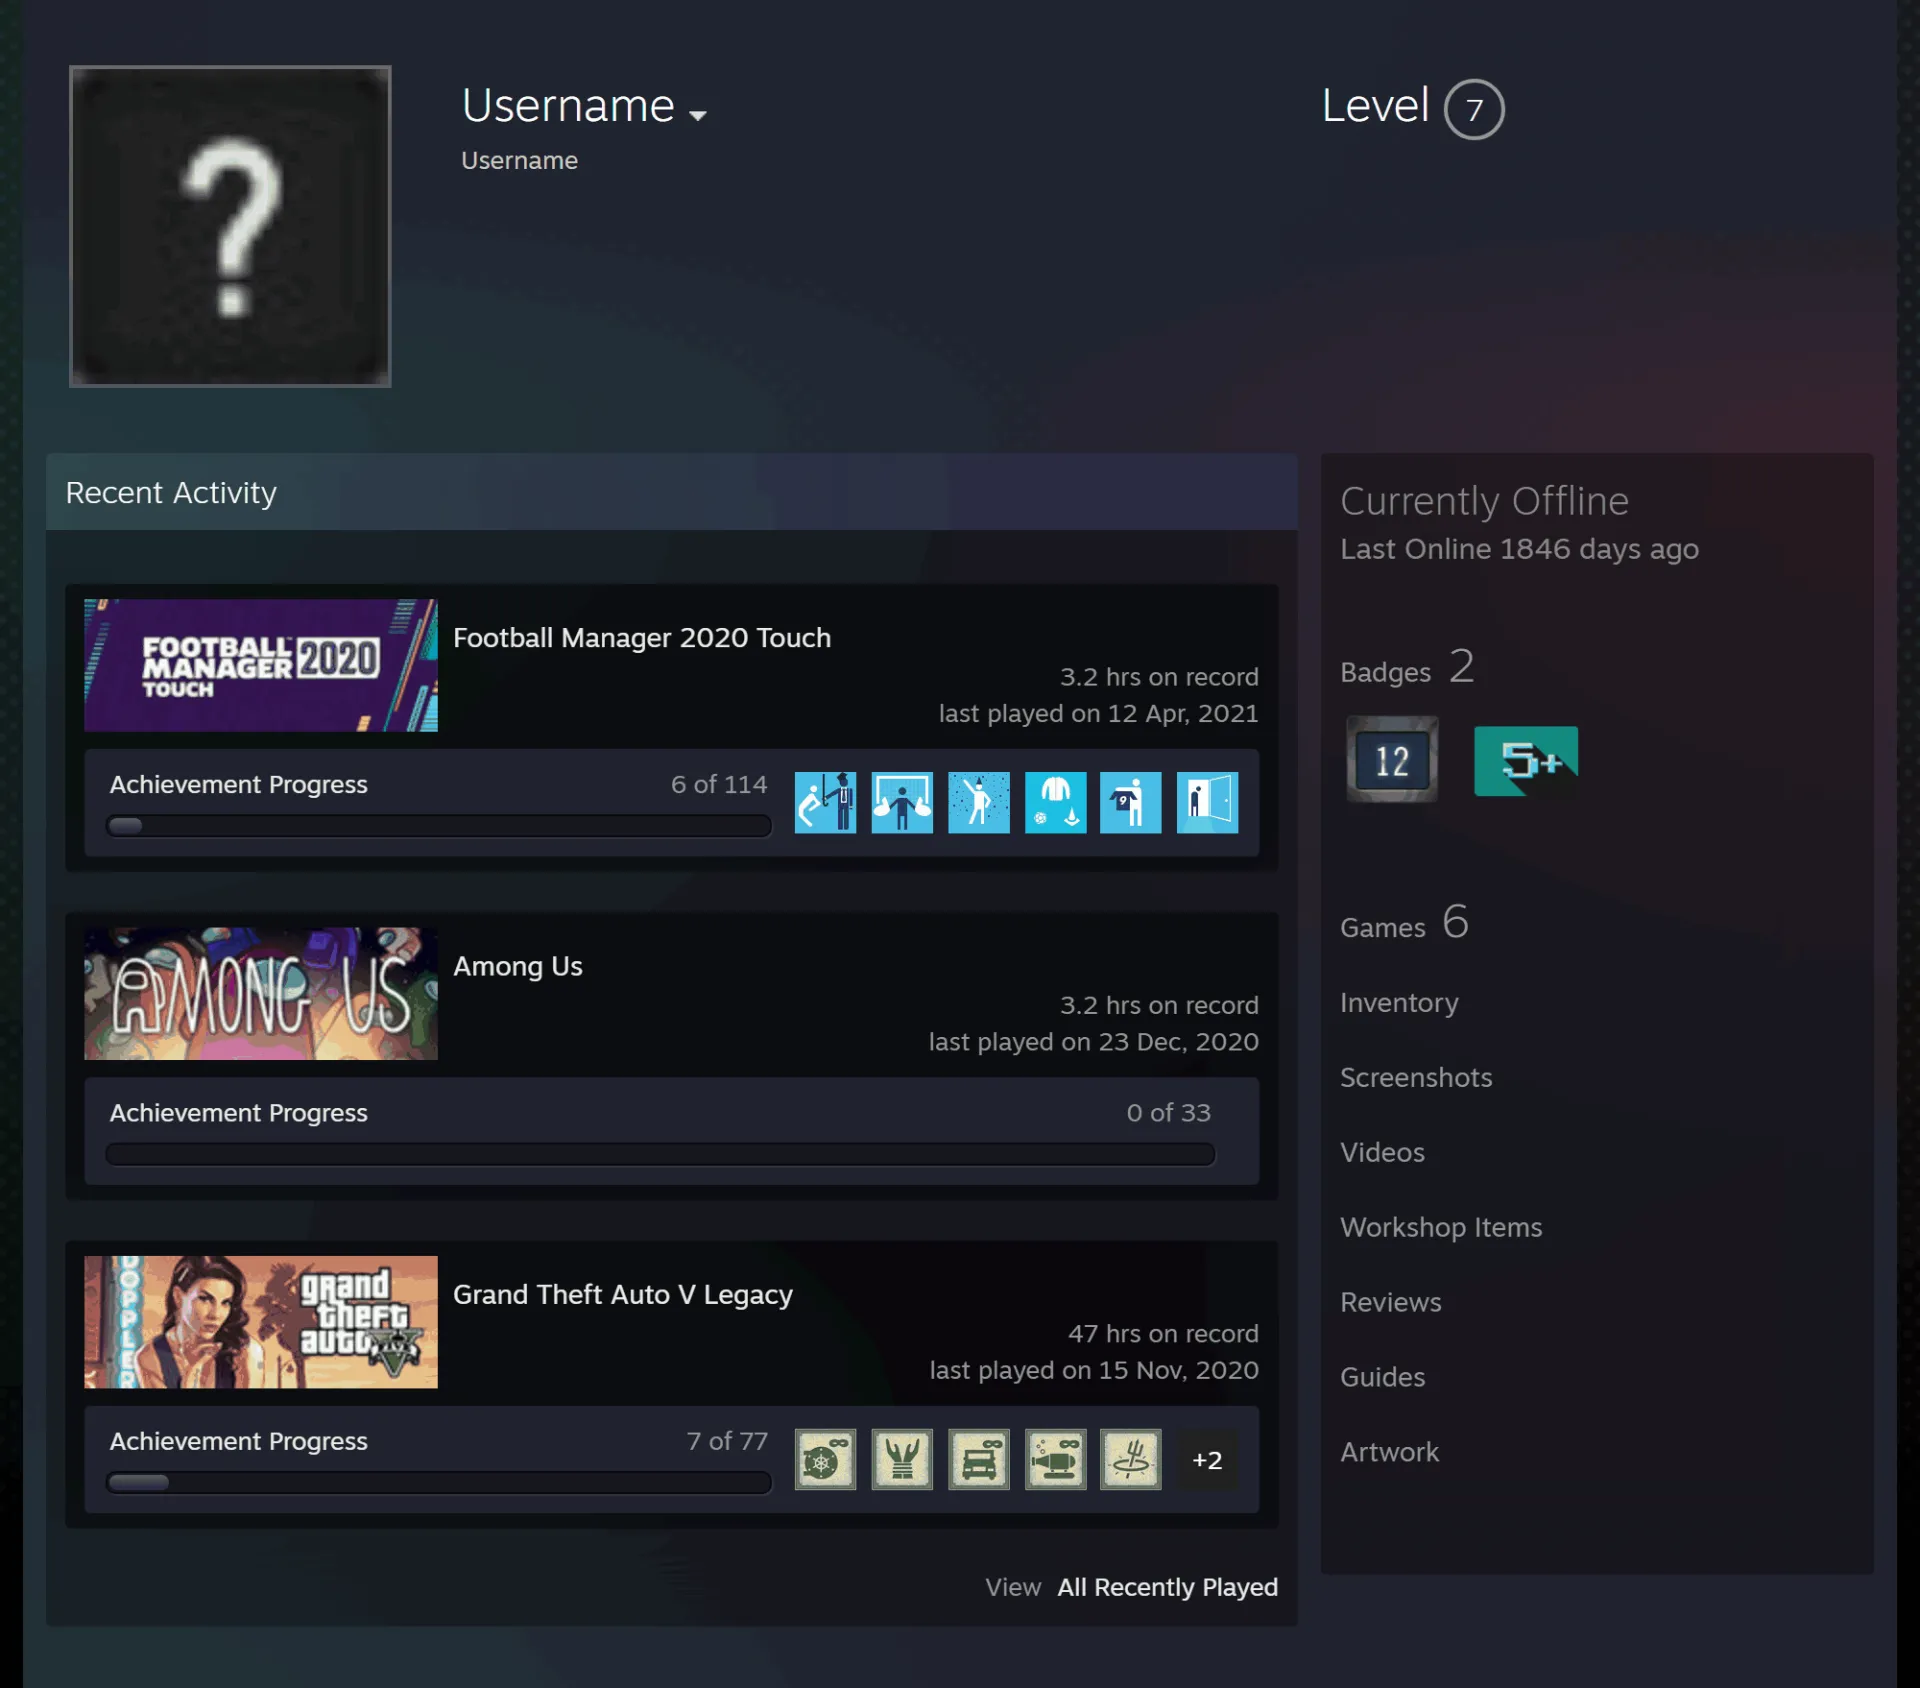Open the 5+ games badge

(x=1525, y=760)
